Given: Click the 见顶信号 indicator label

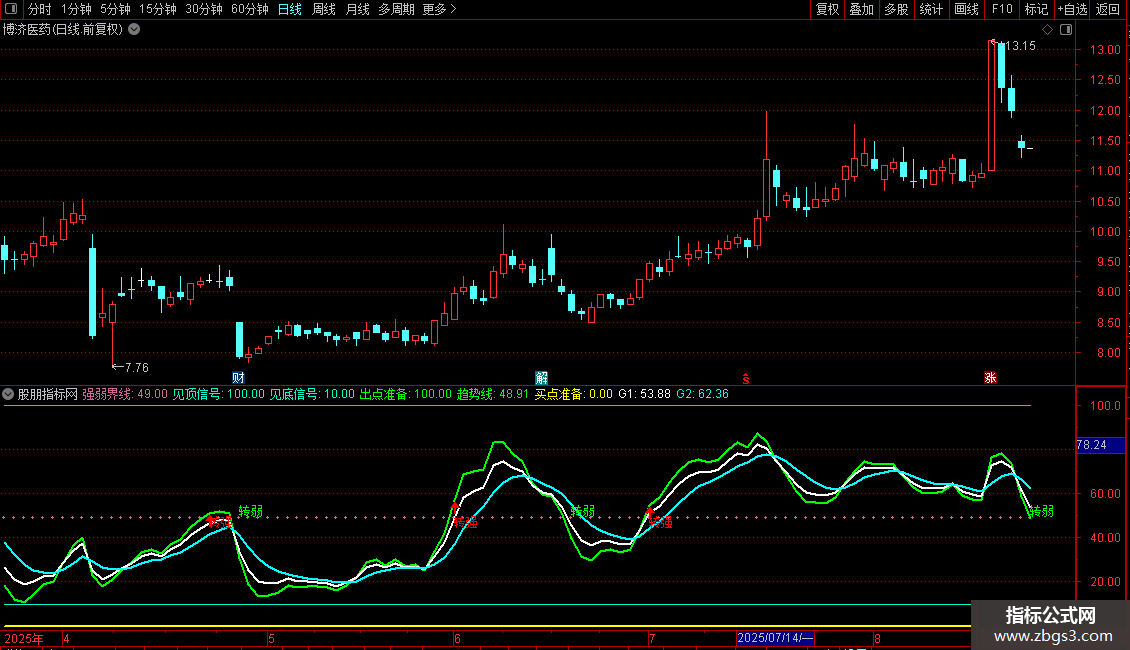Looking at the screenshot, I should 218,394.
